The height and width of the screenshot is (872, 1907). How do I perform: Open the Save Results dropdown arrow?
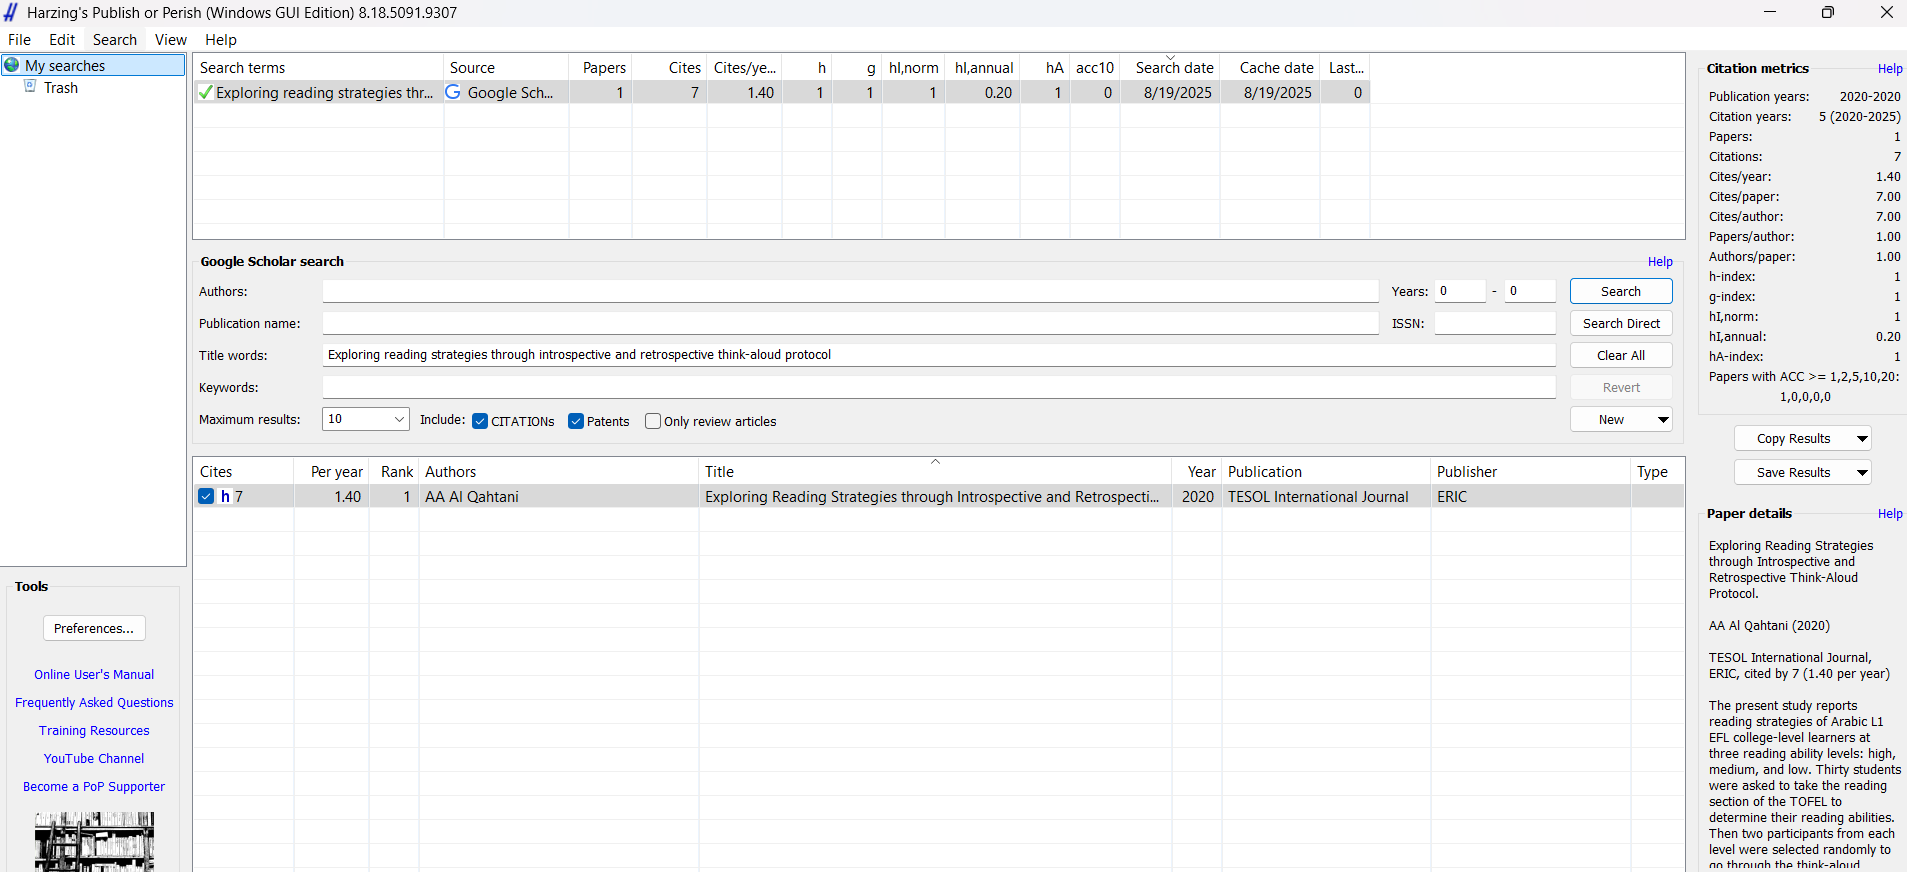click(1862, 472)
